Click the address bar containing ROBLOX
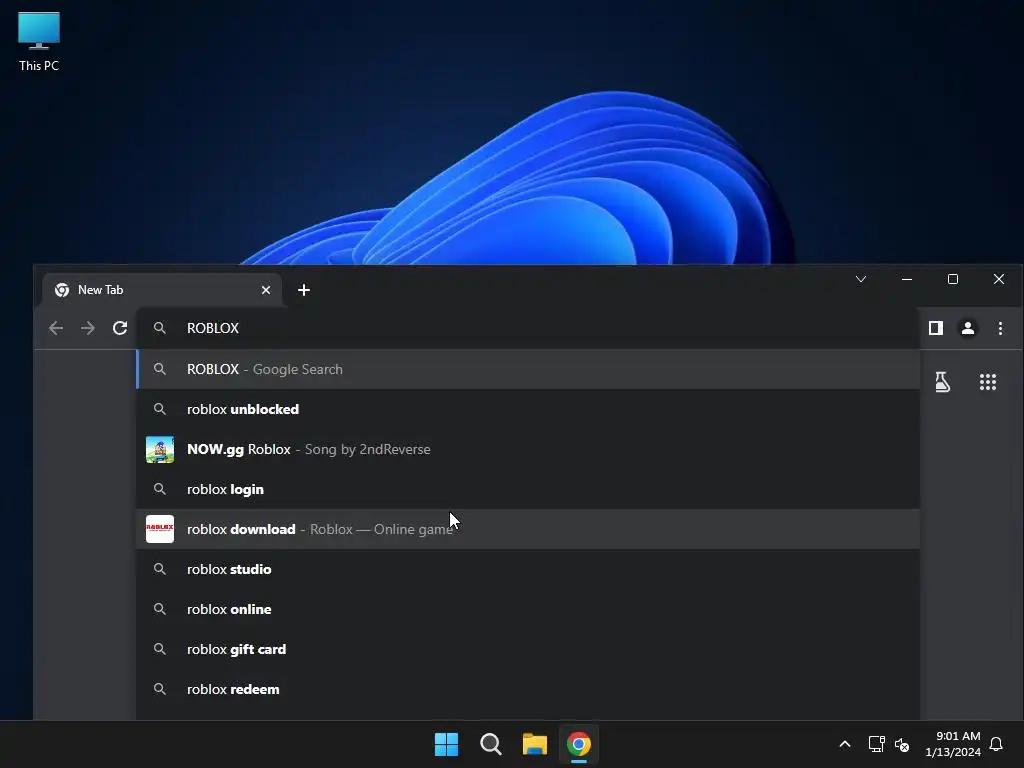This screenshot has height=768, width=1024. (x=528, y=328)
